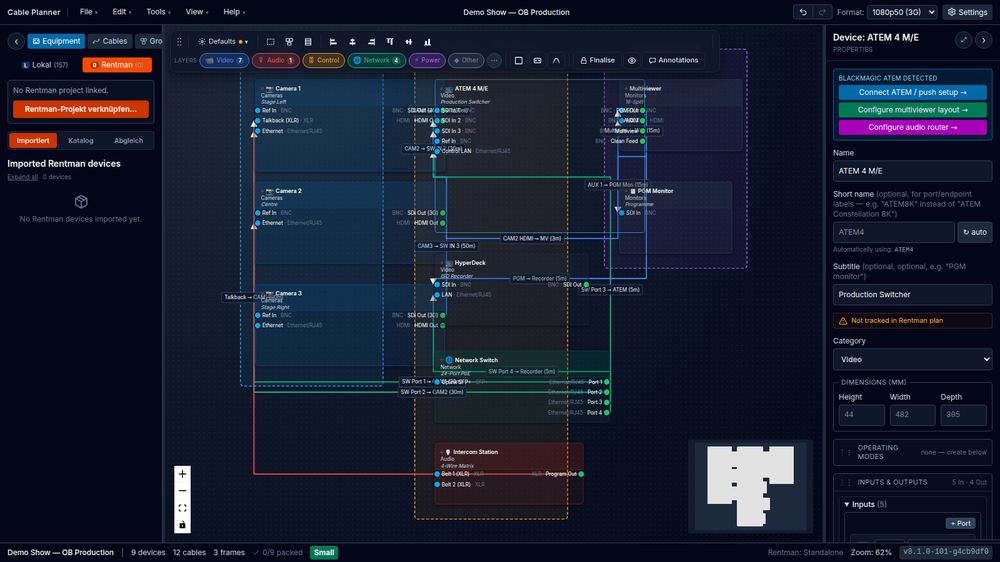Open the Defaults preset dropdown

(223, 41)
